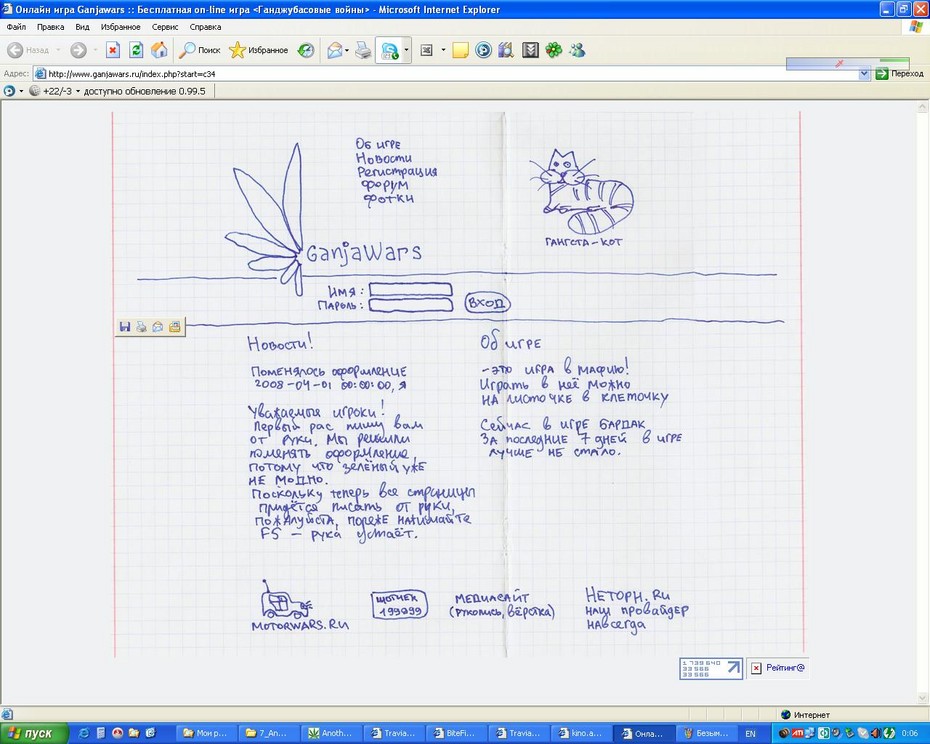Click the handwritten 'Об игре' menu link

click(378, 144)
